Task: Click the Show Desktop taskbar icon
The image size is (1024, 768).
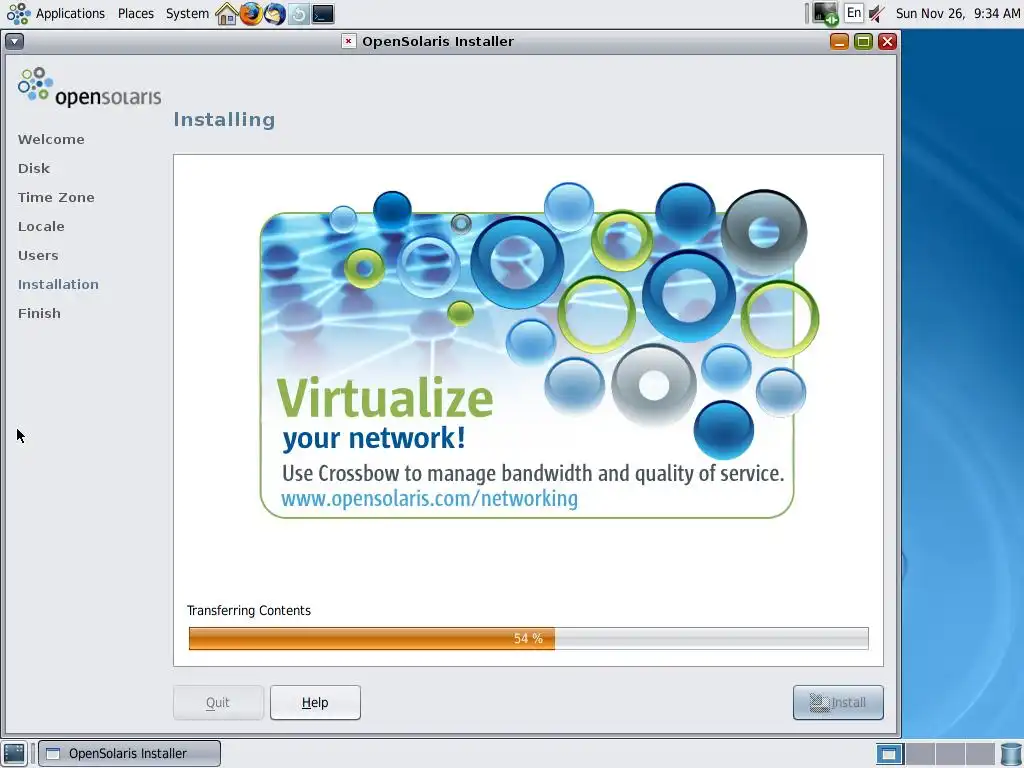Action: pos(14,754)
